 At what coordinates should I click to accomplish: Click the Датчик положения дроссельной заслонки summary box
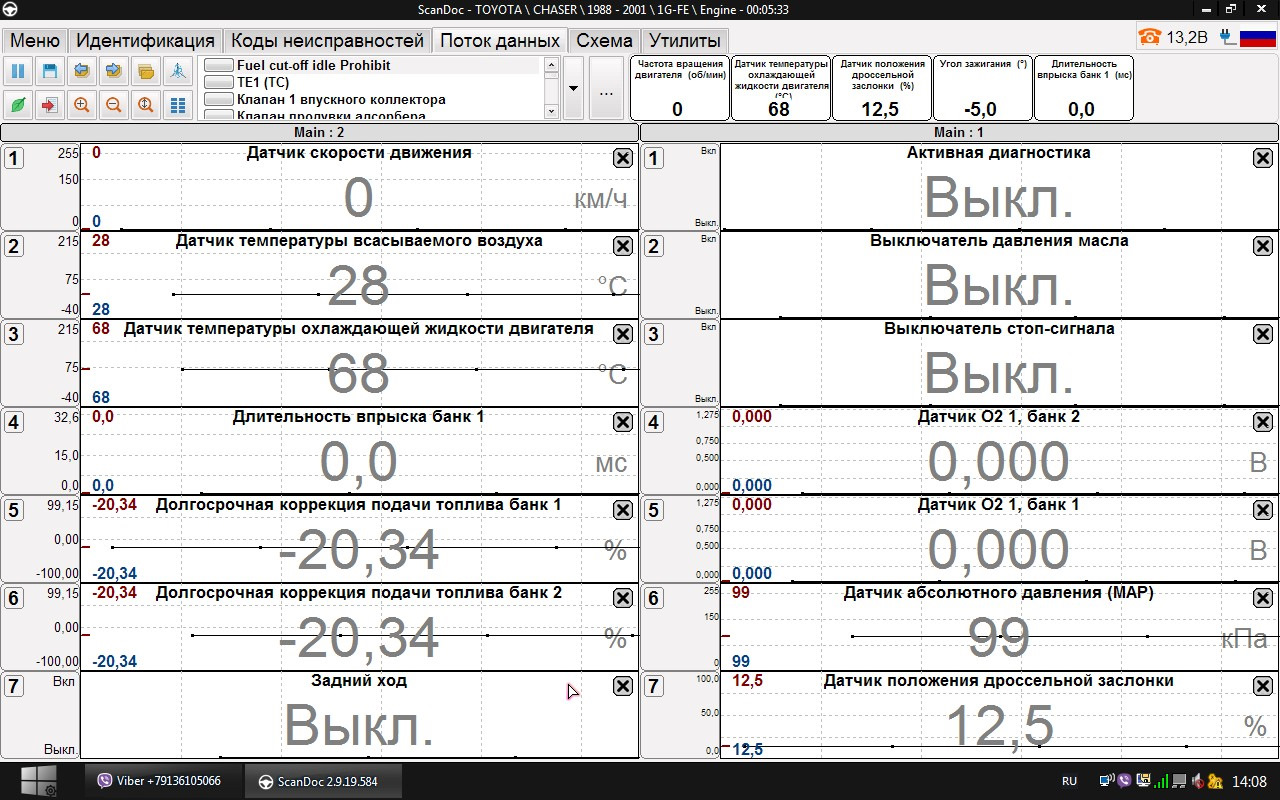click(x=881, y=88)
